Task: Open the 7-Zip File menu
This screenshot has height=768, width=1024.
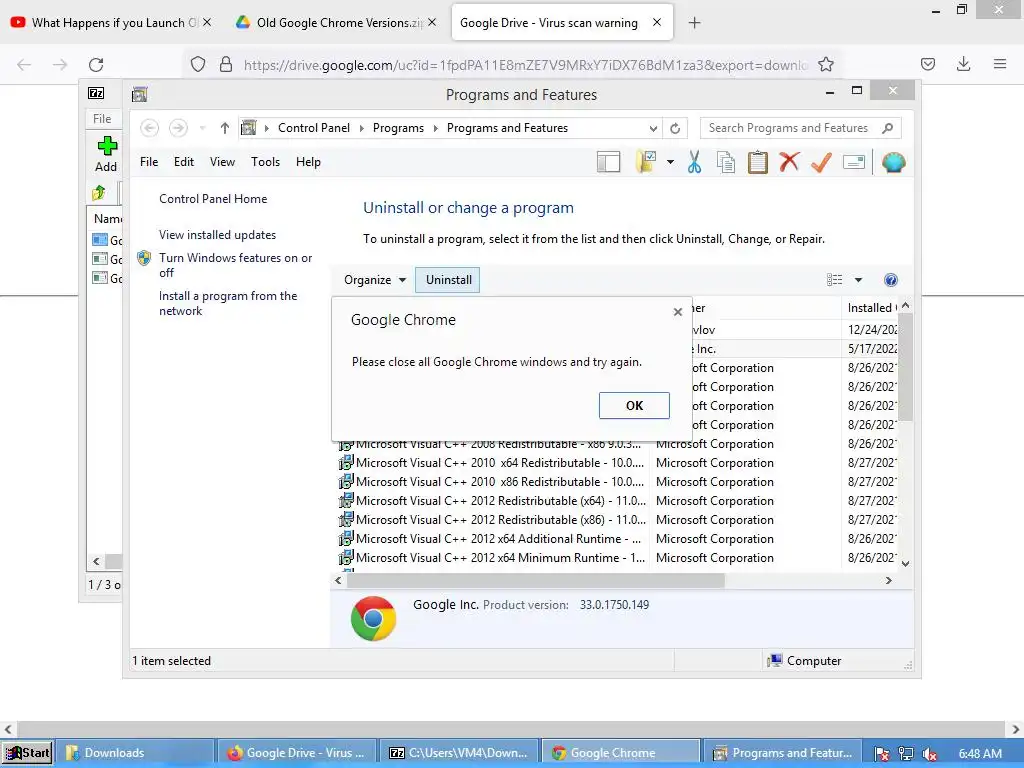Action: 102,119
